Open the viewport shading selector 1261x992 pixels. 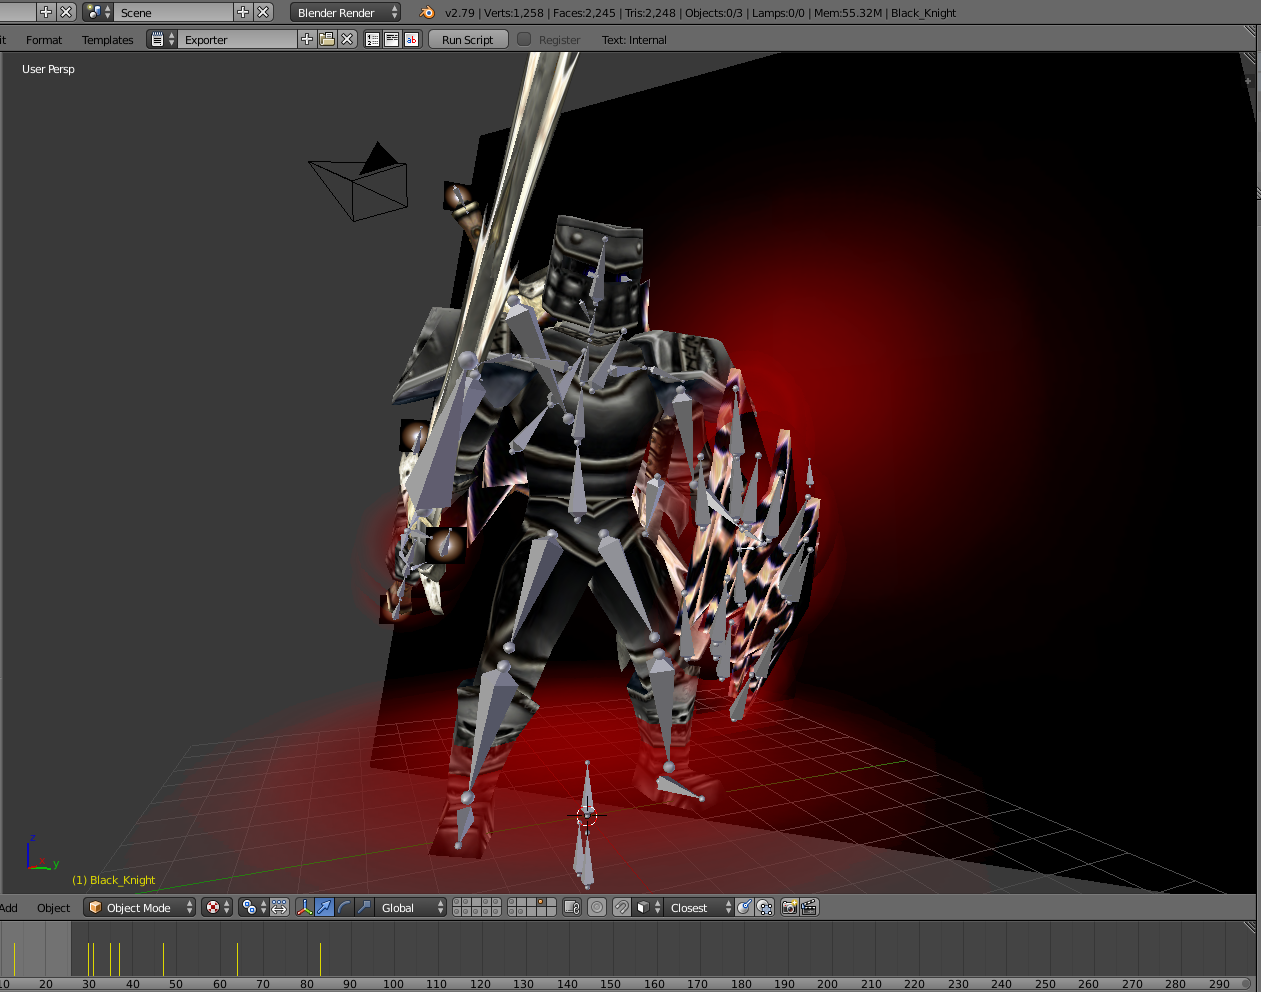217,907
